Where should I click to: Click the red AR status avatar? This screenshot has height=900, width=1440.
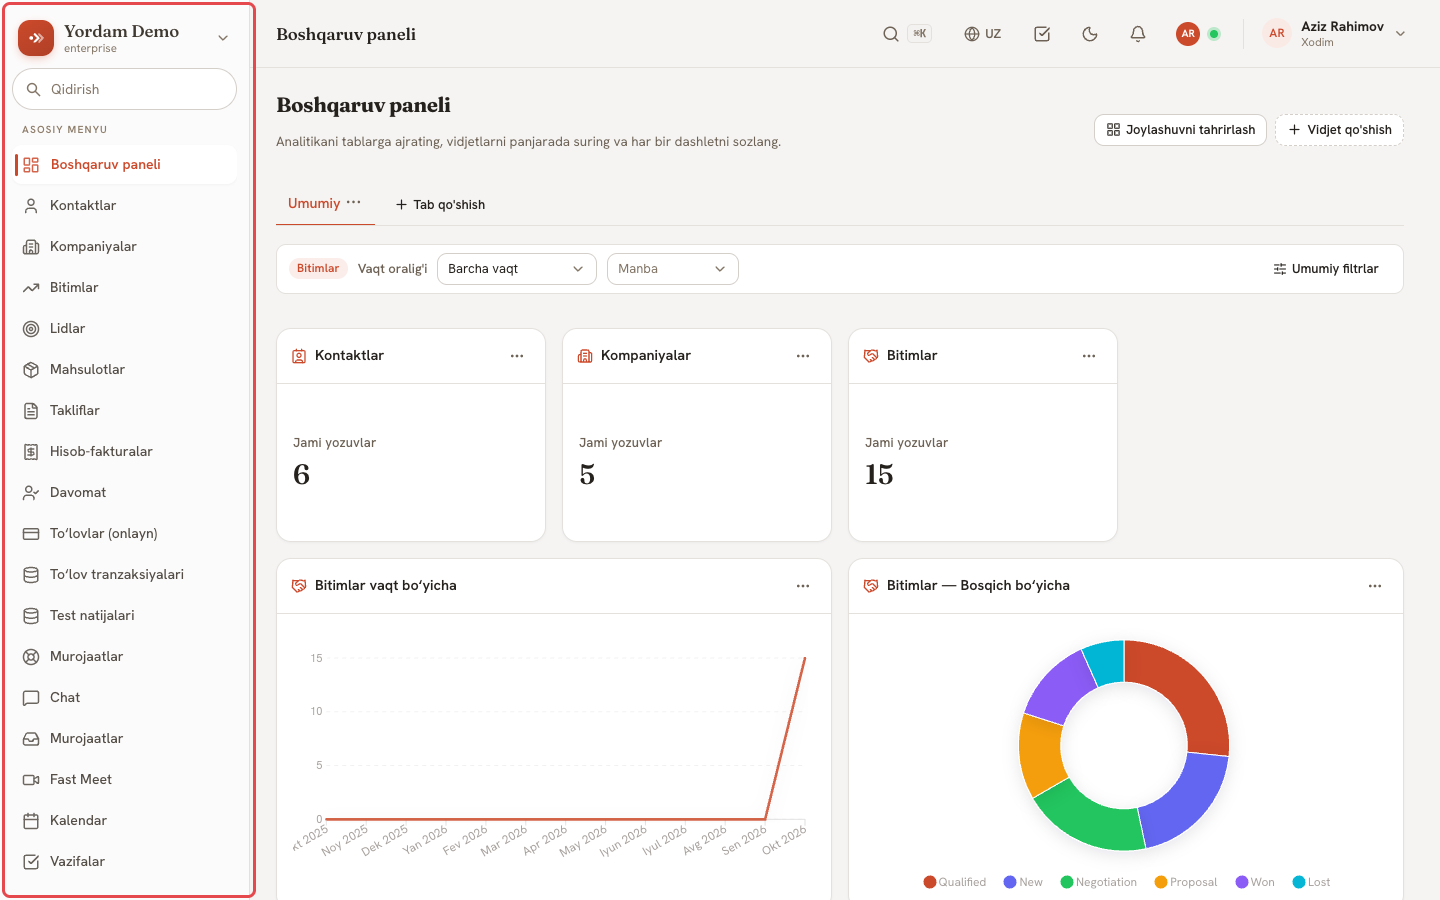pos(1188,34)
